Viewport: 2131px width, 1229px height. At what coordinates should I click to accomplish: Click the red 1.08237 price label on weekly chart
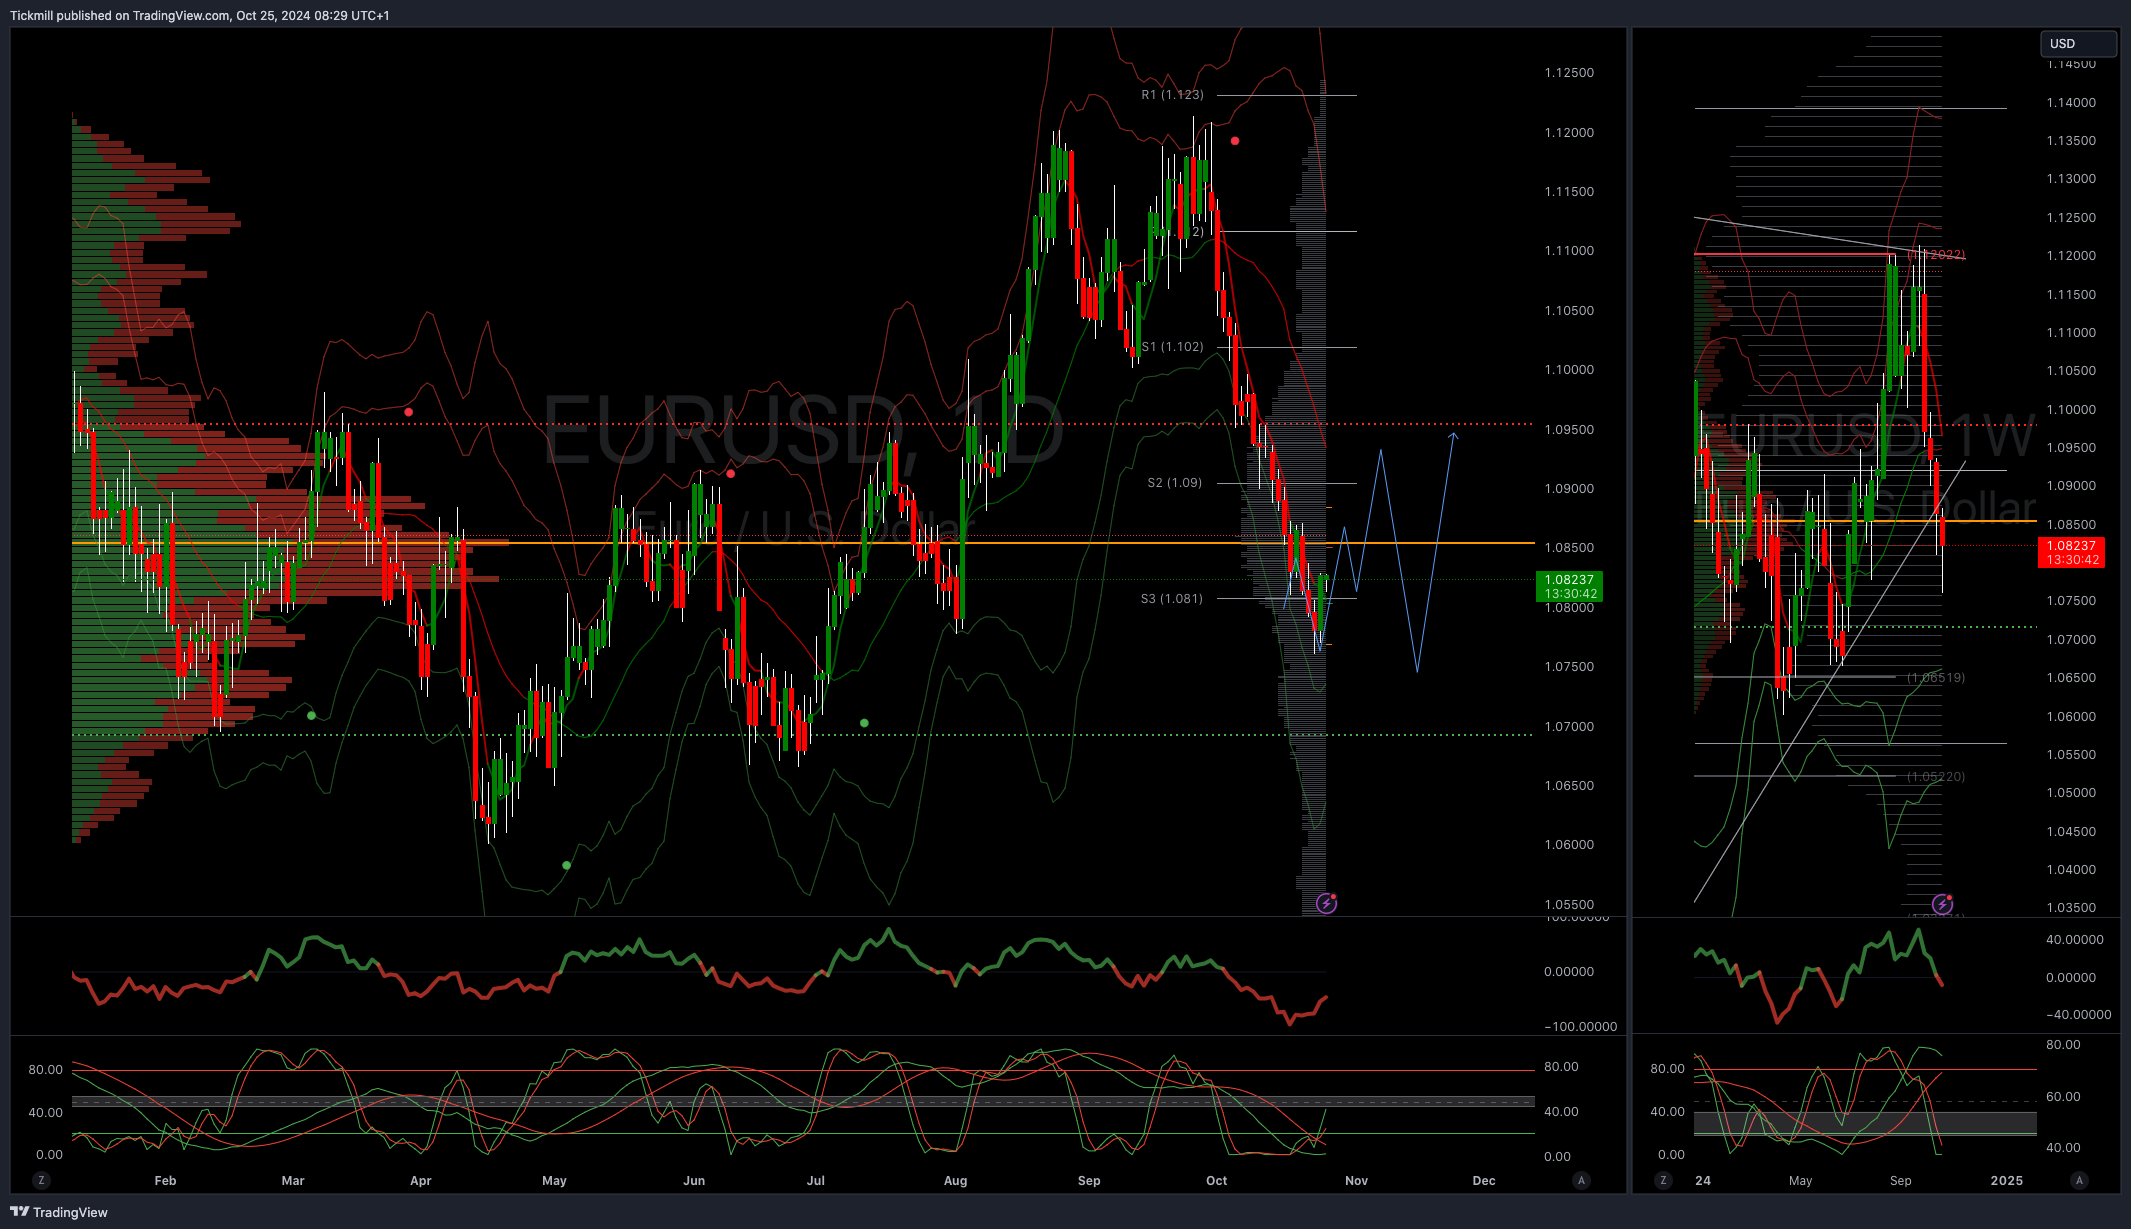(2071, 552)
